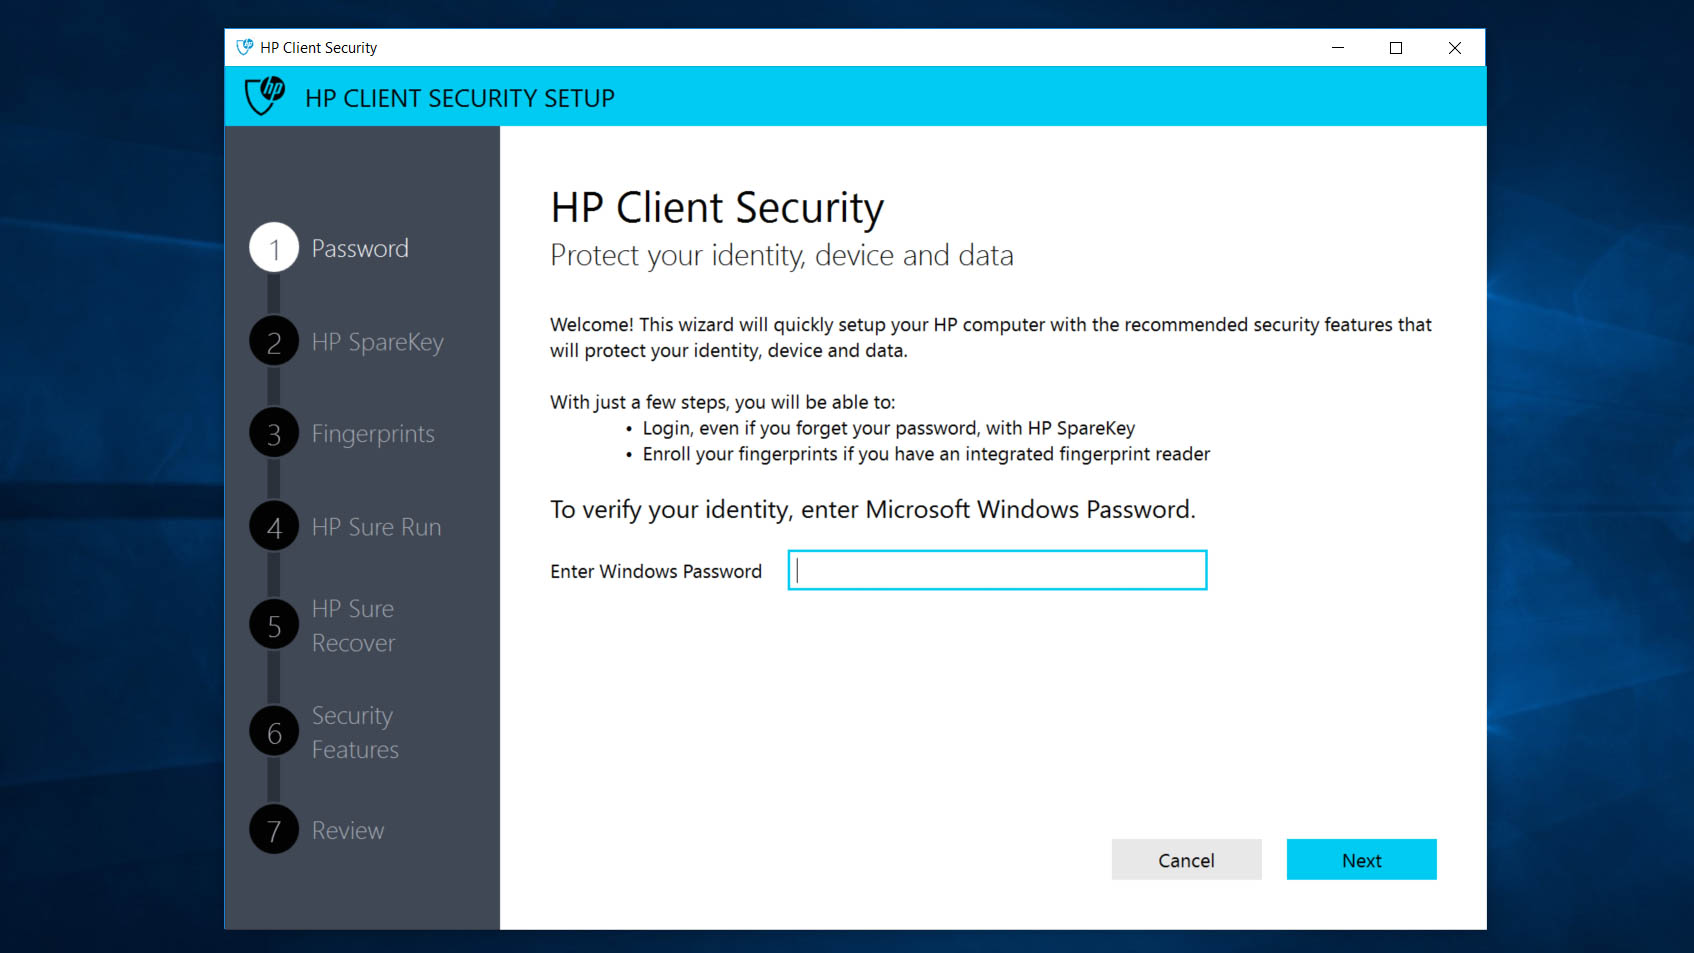Open the Password step label
This screenshot has height=953, width=1694.
click(x=360, y=248)
